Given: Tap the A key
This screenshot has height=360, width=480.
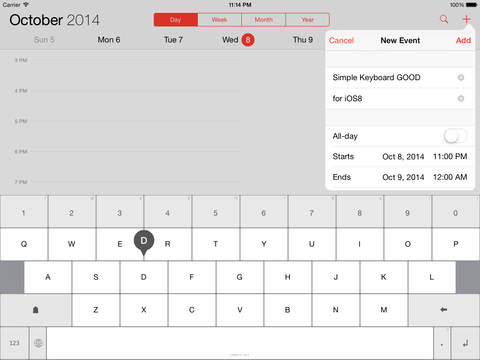Looking at the screenshot, I should (48, 277).
